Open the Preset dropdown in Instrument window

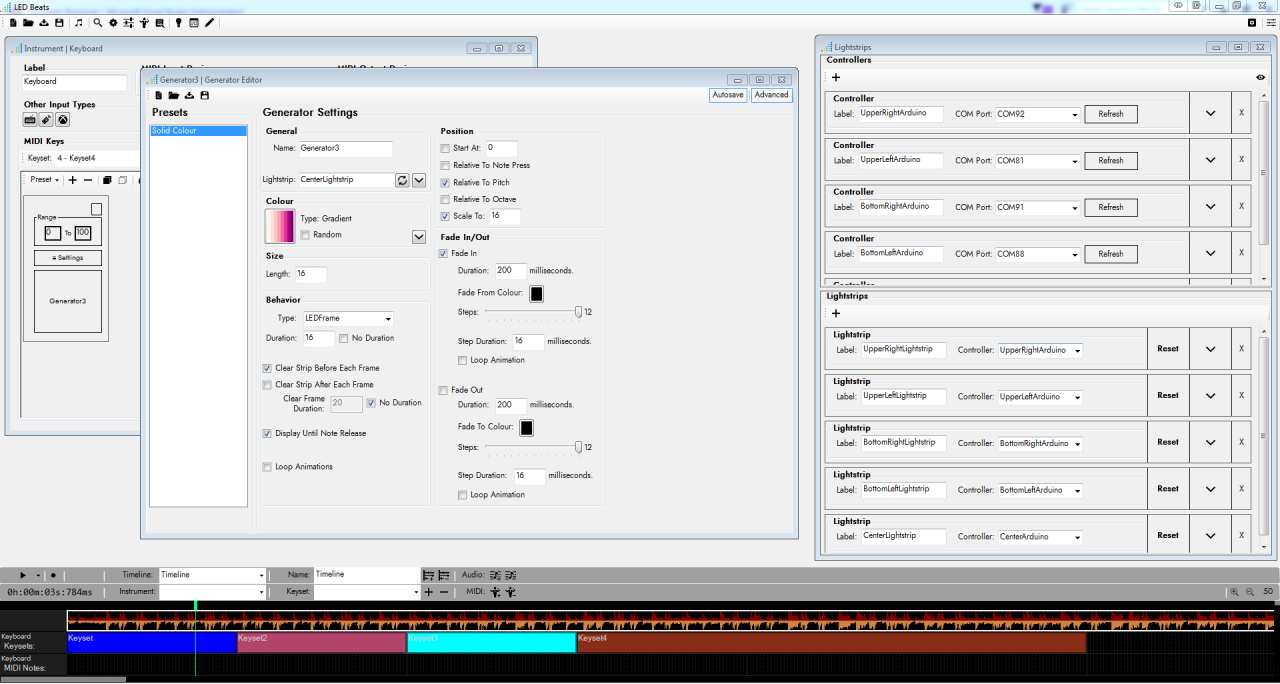pos(44,180)
